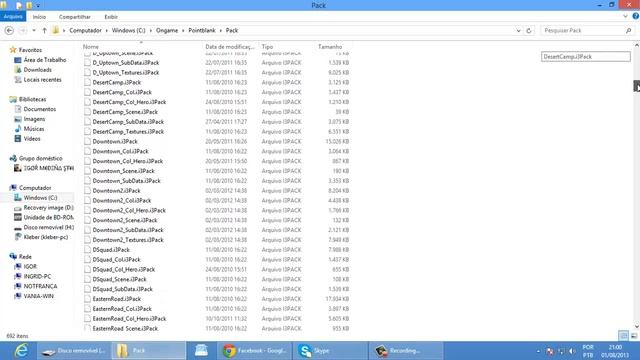The width and height of the screenshot is (640, 360).
Task: Open the Pack folder taskbar button
Action: (149, 351)
